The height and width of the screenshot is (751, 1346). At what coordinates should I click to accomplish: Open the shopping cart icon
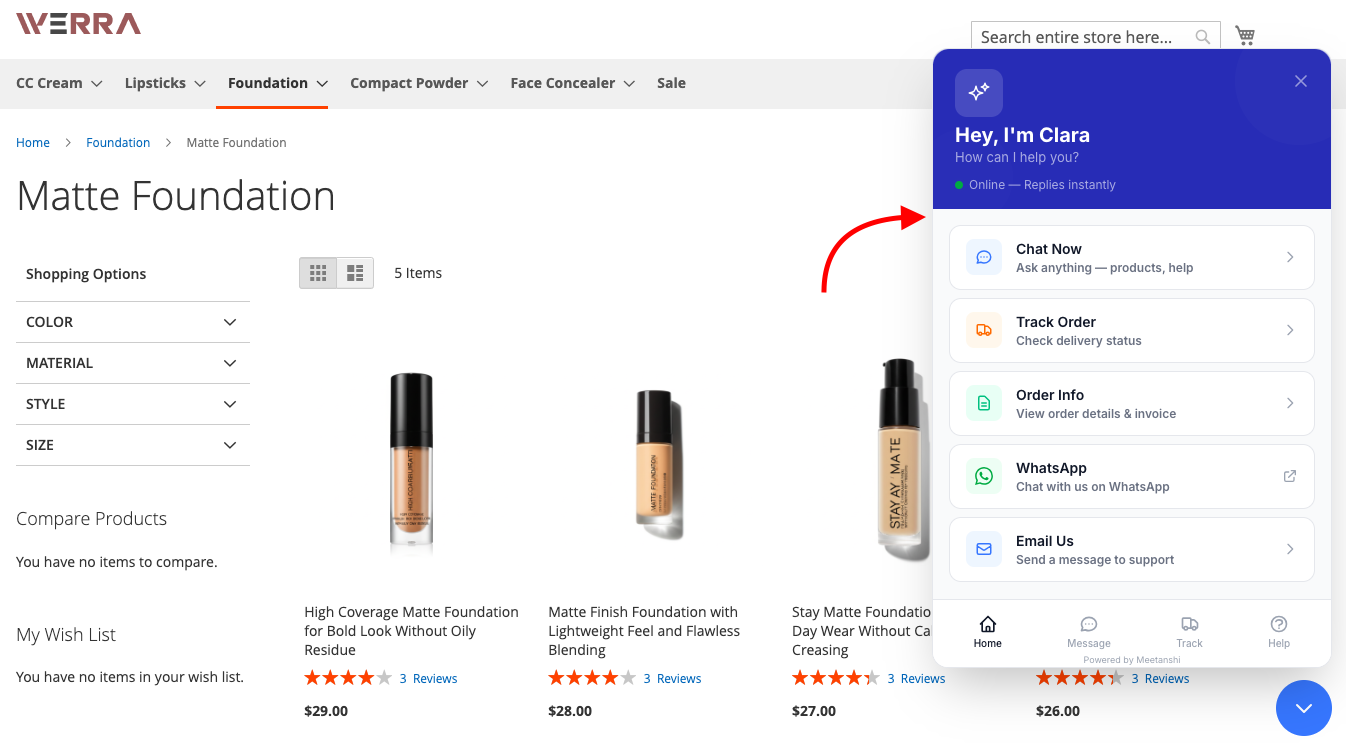pyautogui.click(x=1245, y=36)
